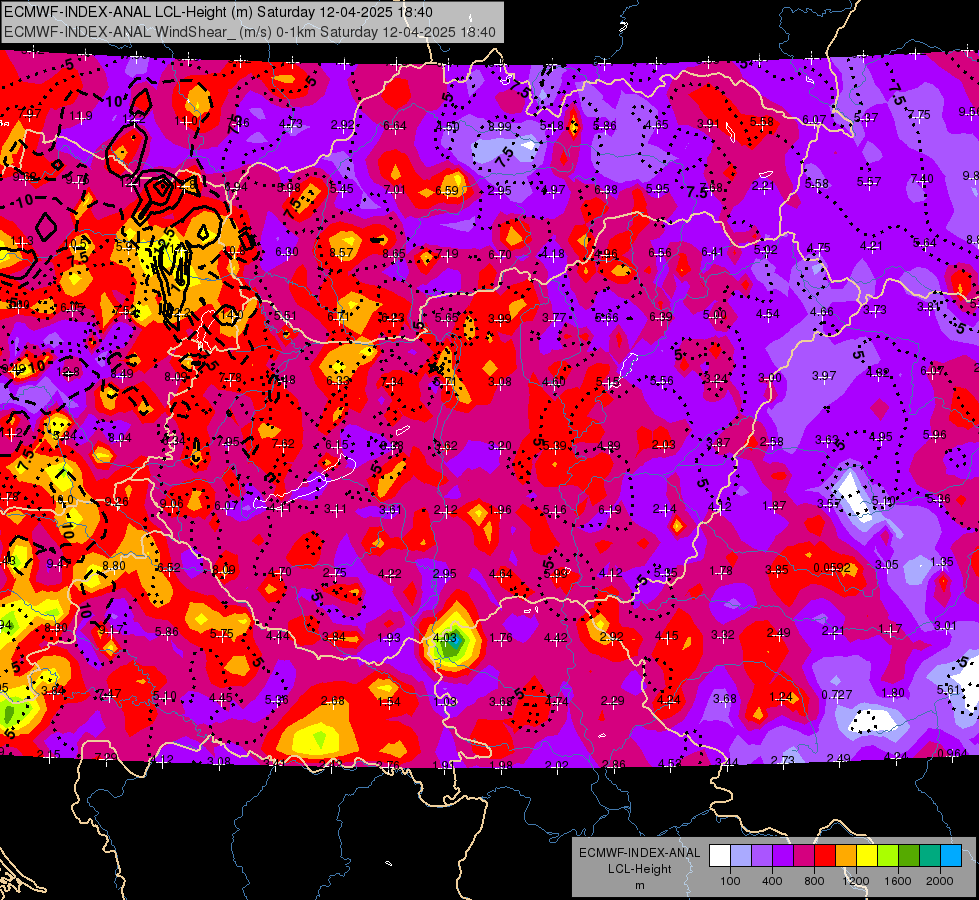Click the grid value 0.727
Viewport: 979px width, 900px height.
tap(837, 695)
